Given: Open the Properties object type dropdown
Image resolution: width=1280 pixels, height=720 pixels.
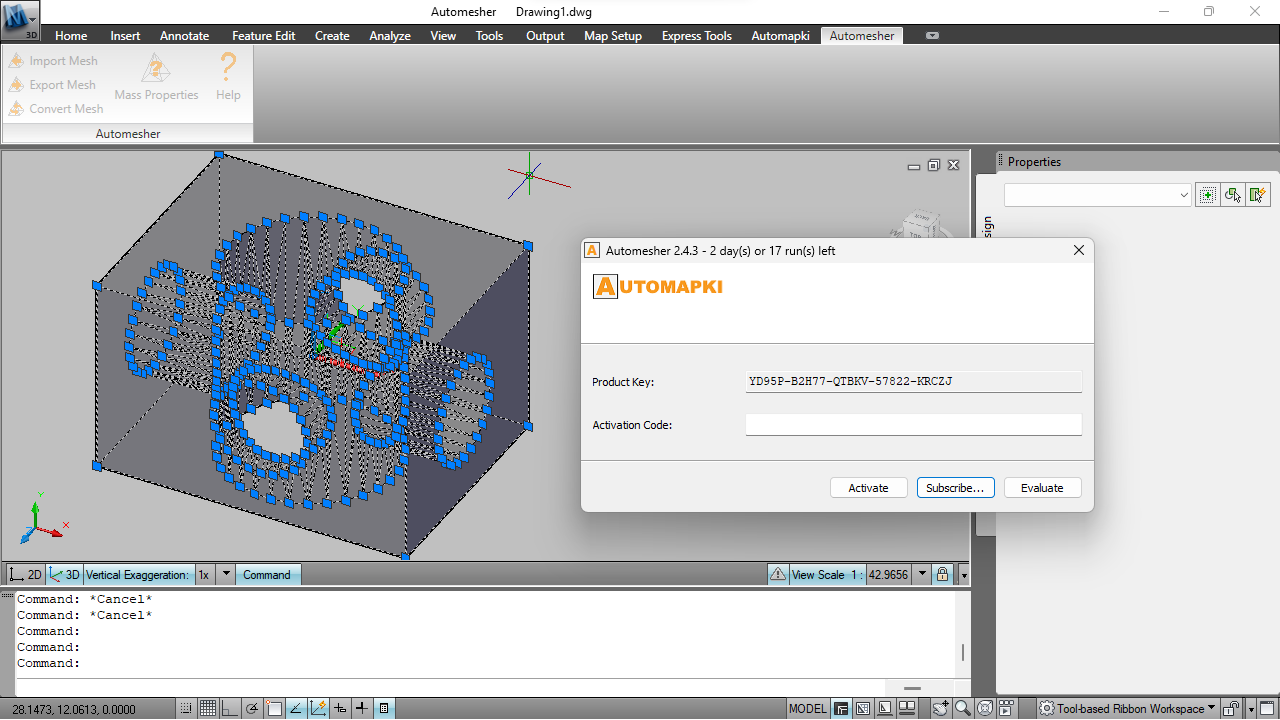Looking at the screenshot, I should click(1097, 195).
